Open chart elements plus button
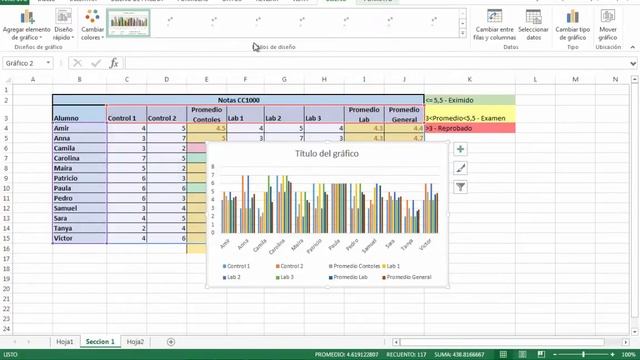Screen dimensions: 640x360 460,149
